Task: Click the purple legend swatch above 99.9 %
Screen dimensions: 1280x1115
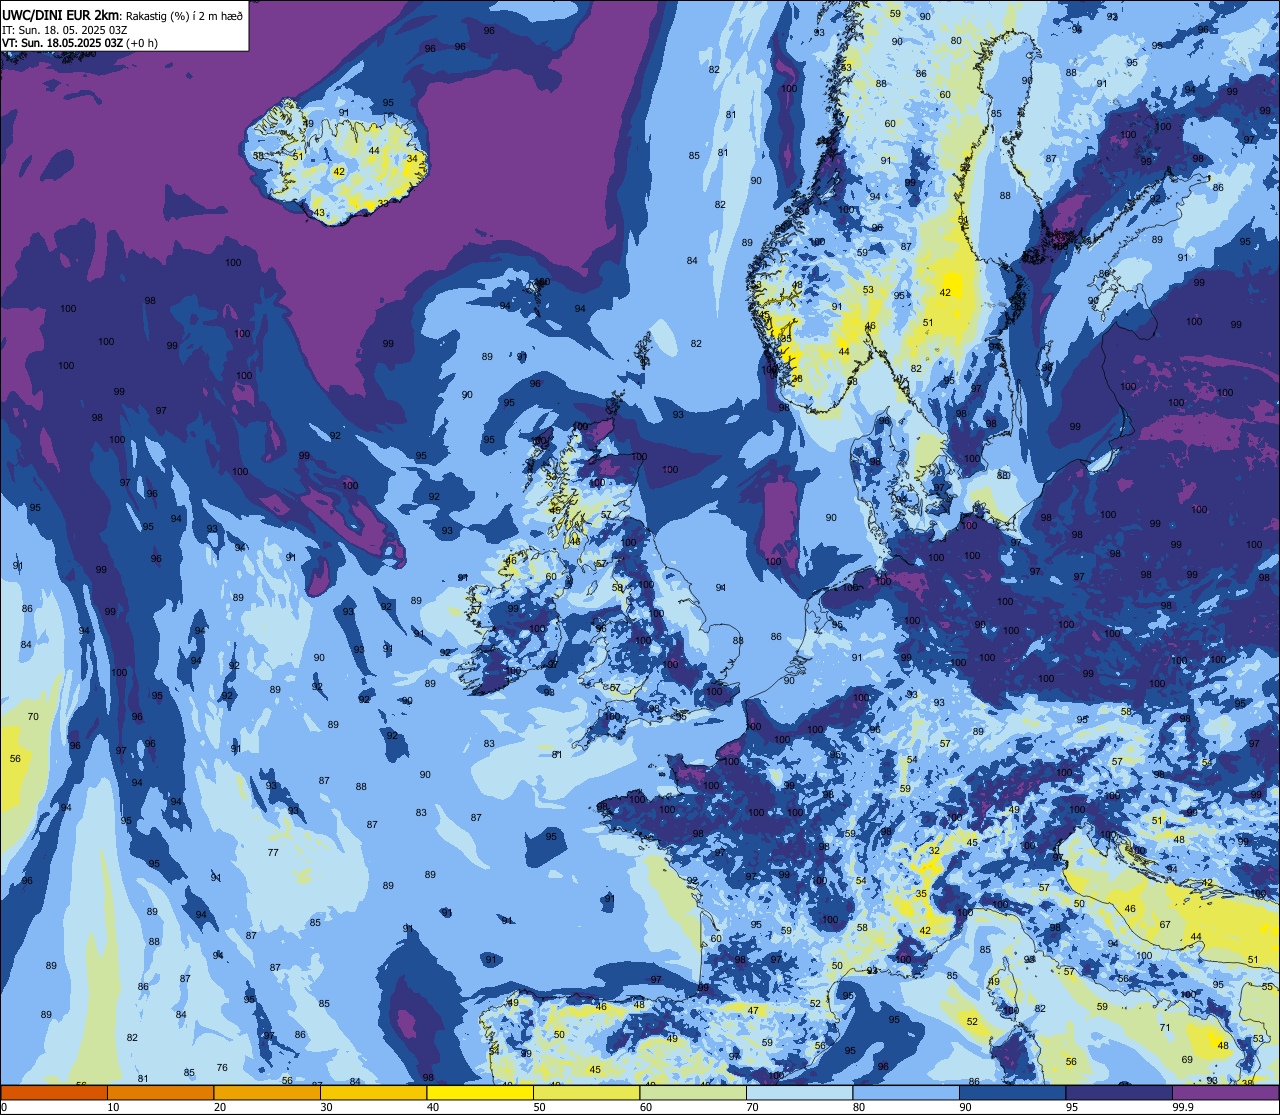Action: point(1225,1092)
